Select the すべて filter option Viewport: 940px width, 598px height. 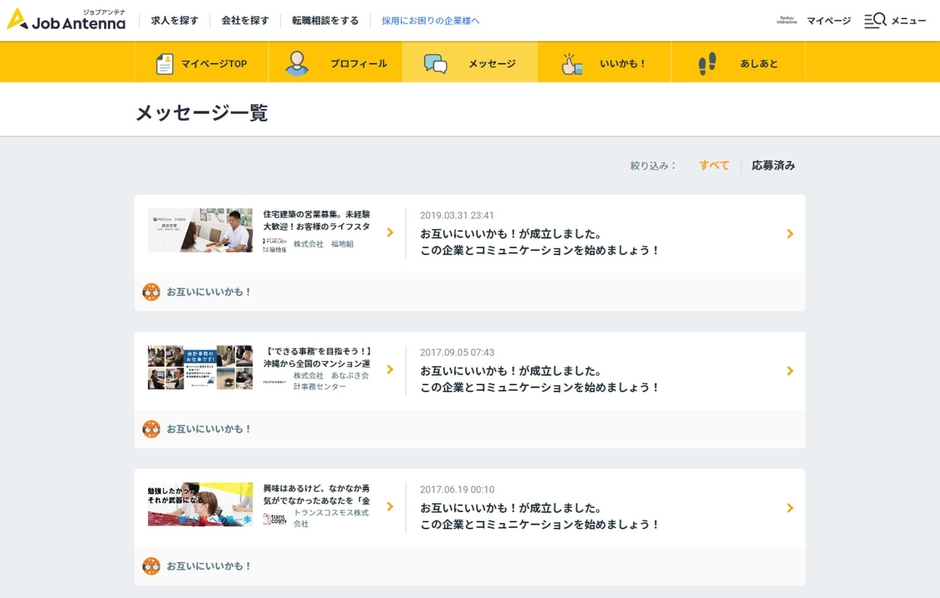713,165
